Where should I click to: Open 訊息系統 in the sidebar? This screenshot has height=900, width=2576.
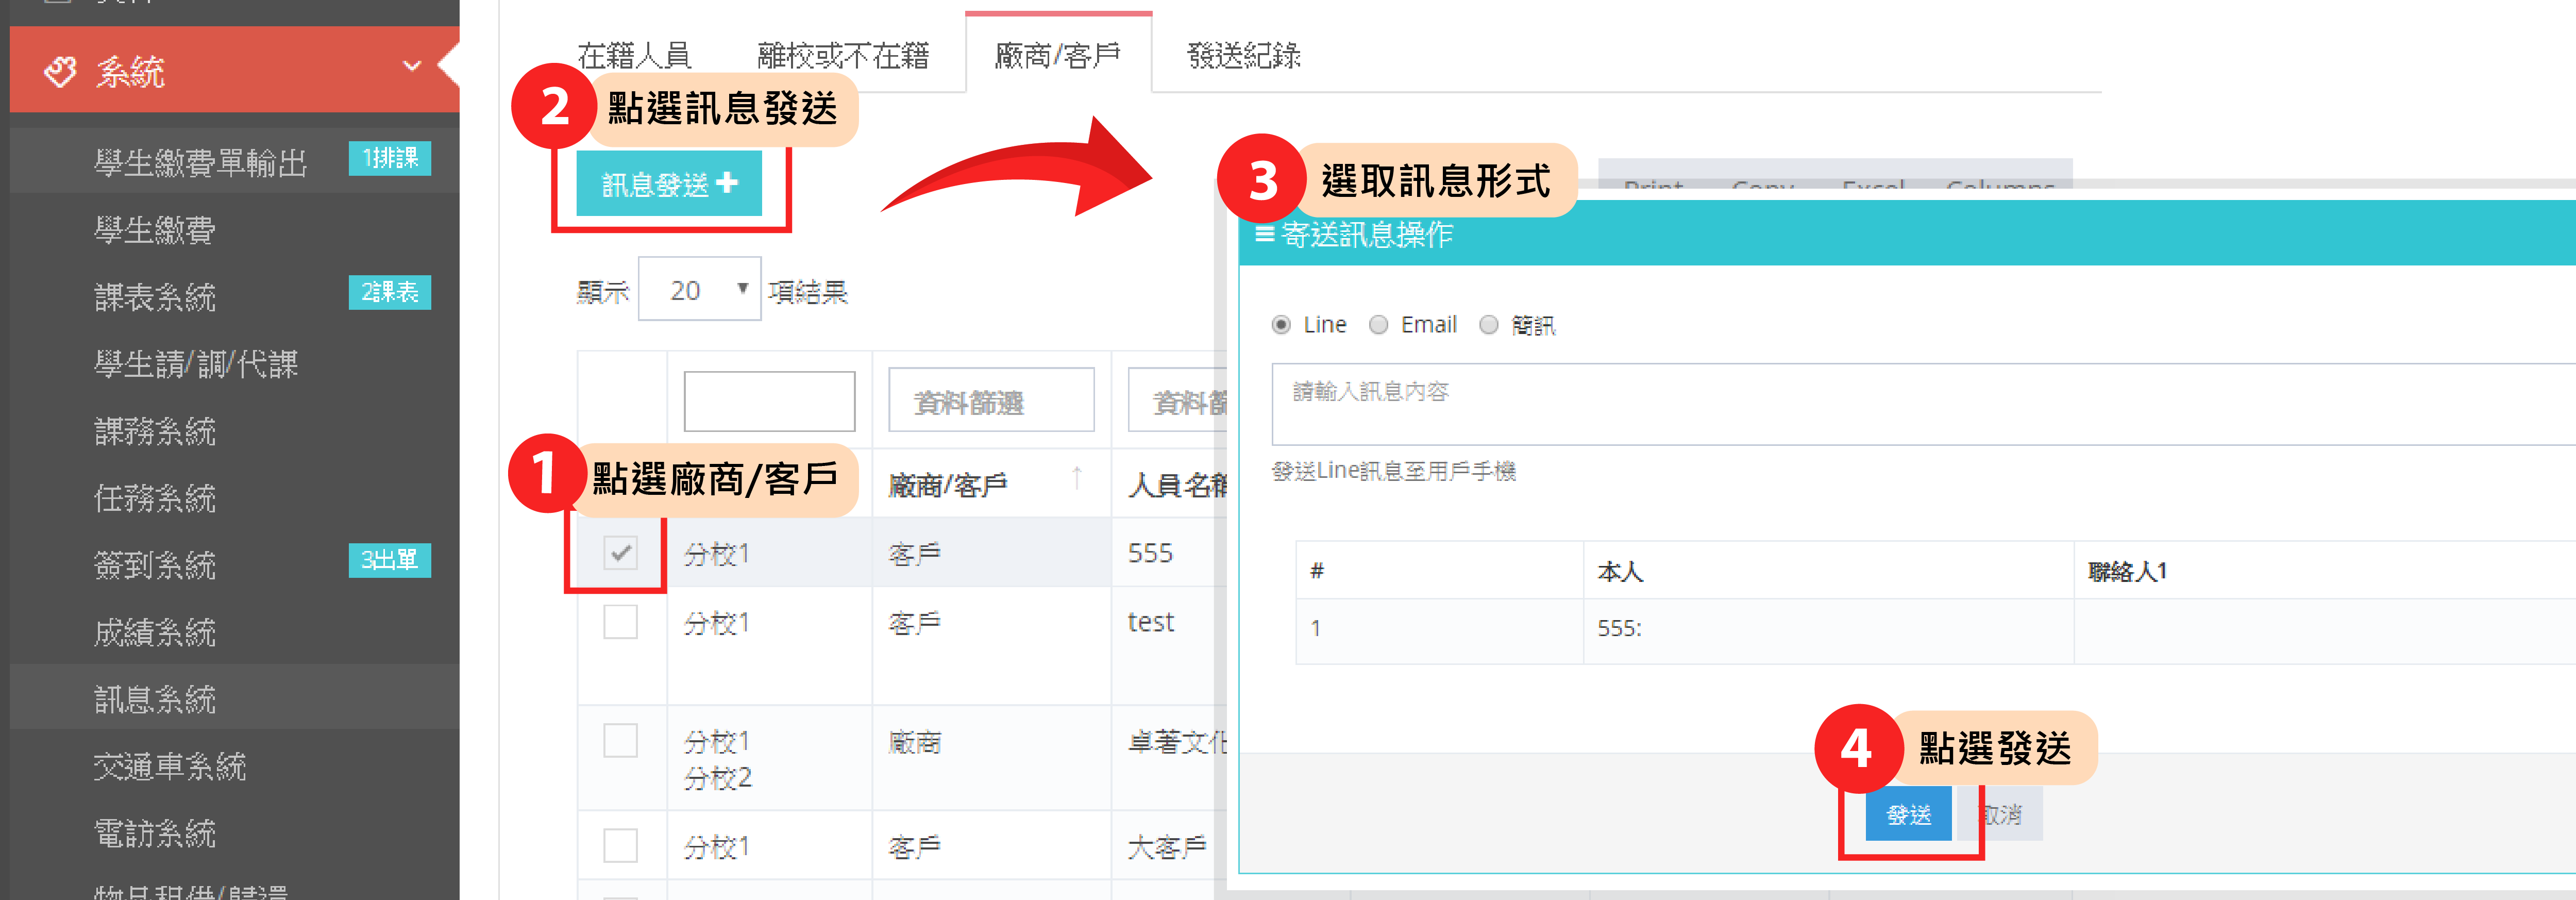click(x=155, y=699)
